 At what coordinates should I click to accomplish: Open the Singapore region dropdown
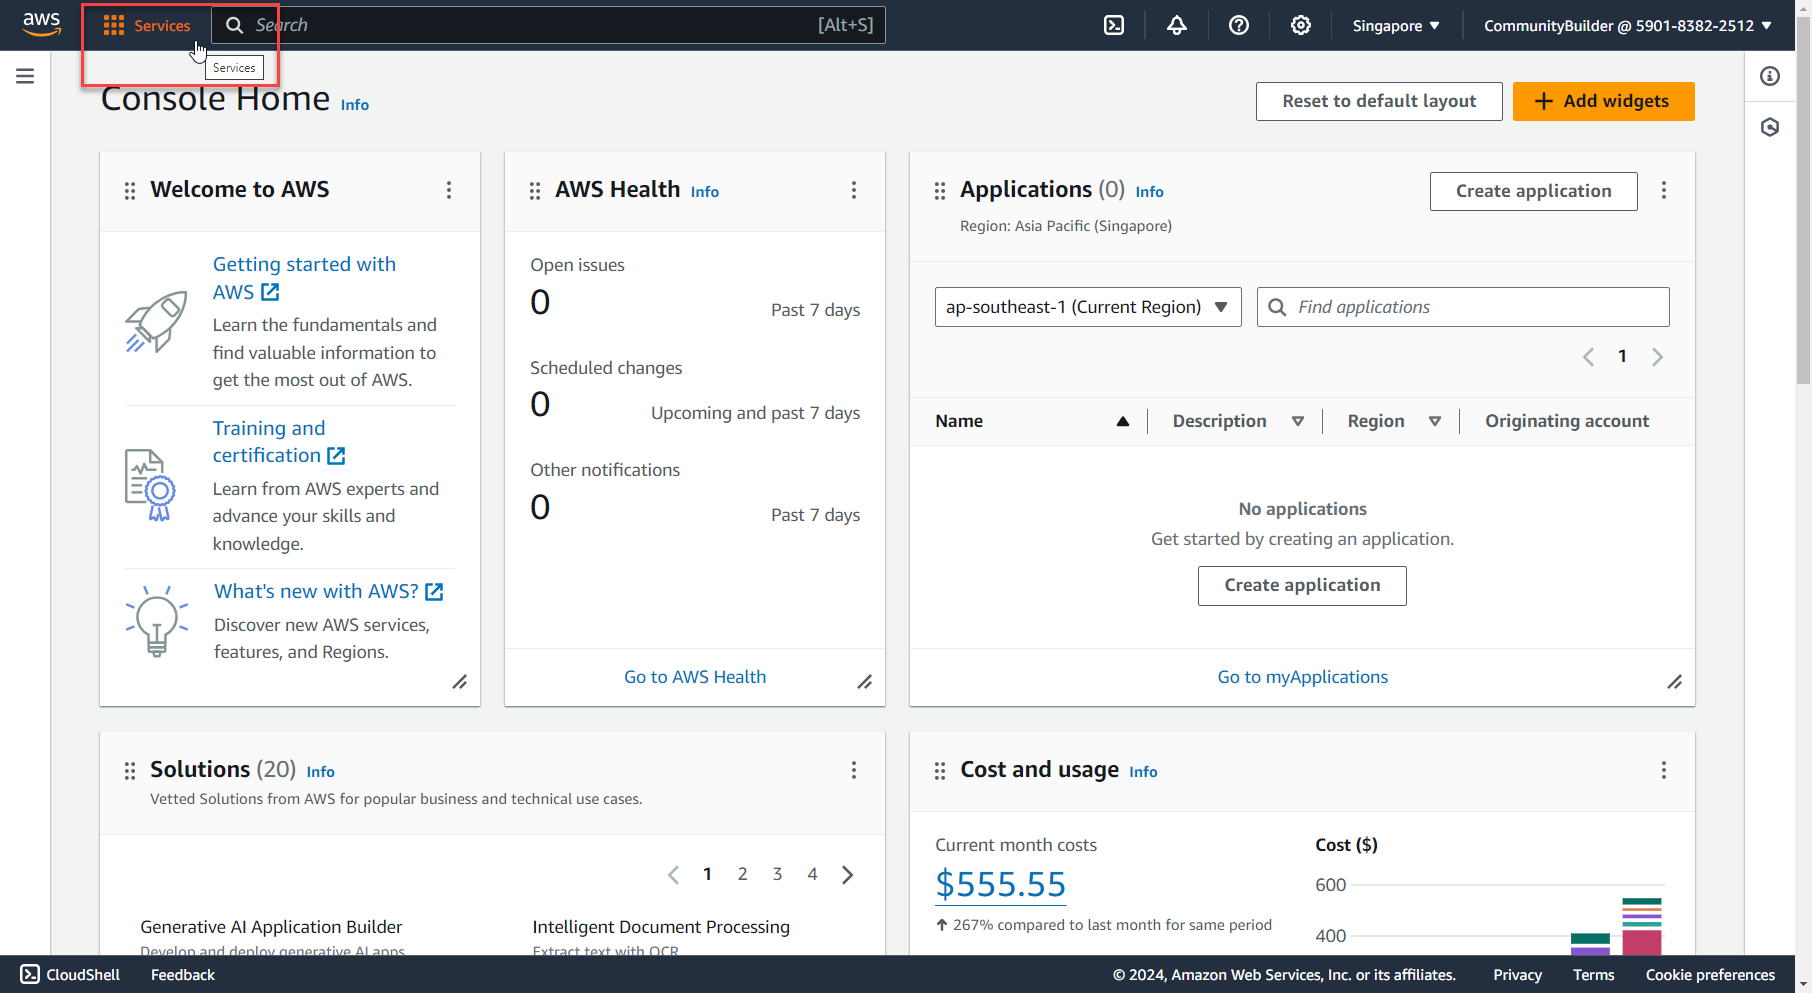click(1396, 25)
